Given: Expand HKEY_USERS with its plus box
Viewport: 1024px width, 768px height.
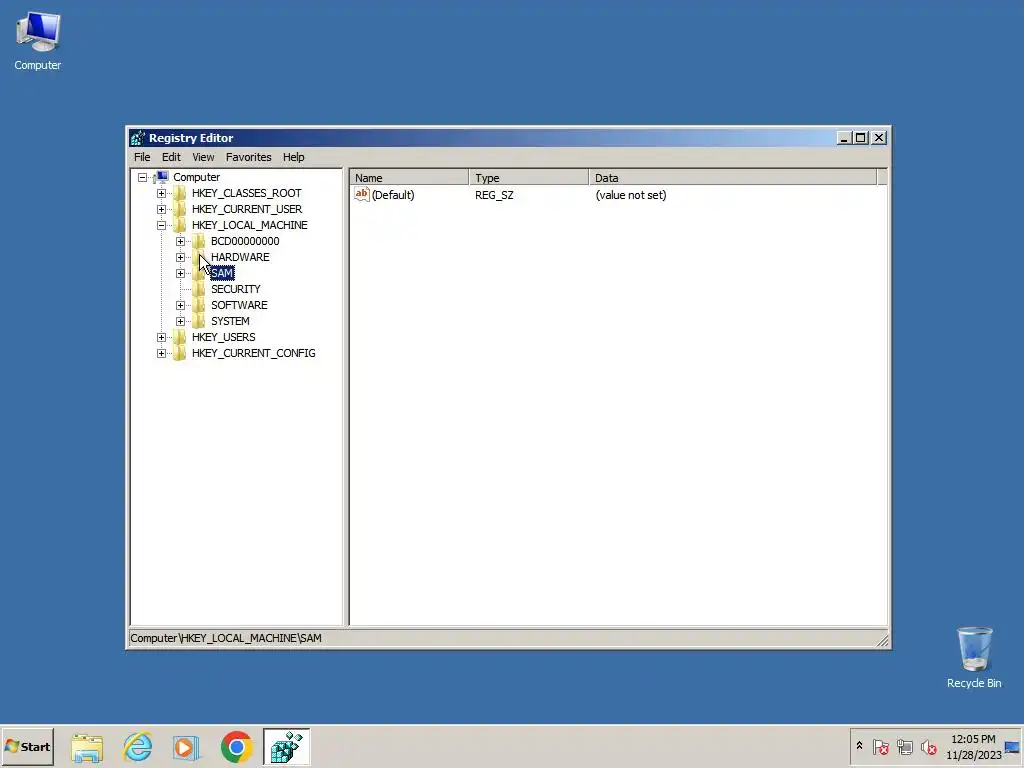Looking at the screenshot, I should point(161,337).
